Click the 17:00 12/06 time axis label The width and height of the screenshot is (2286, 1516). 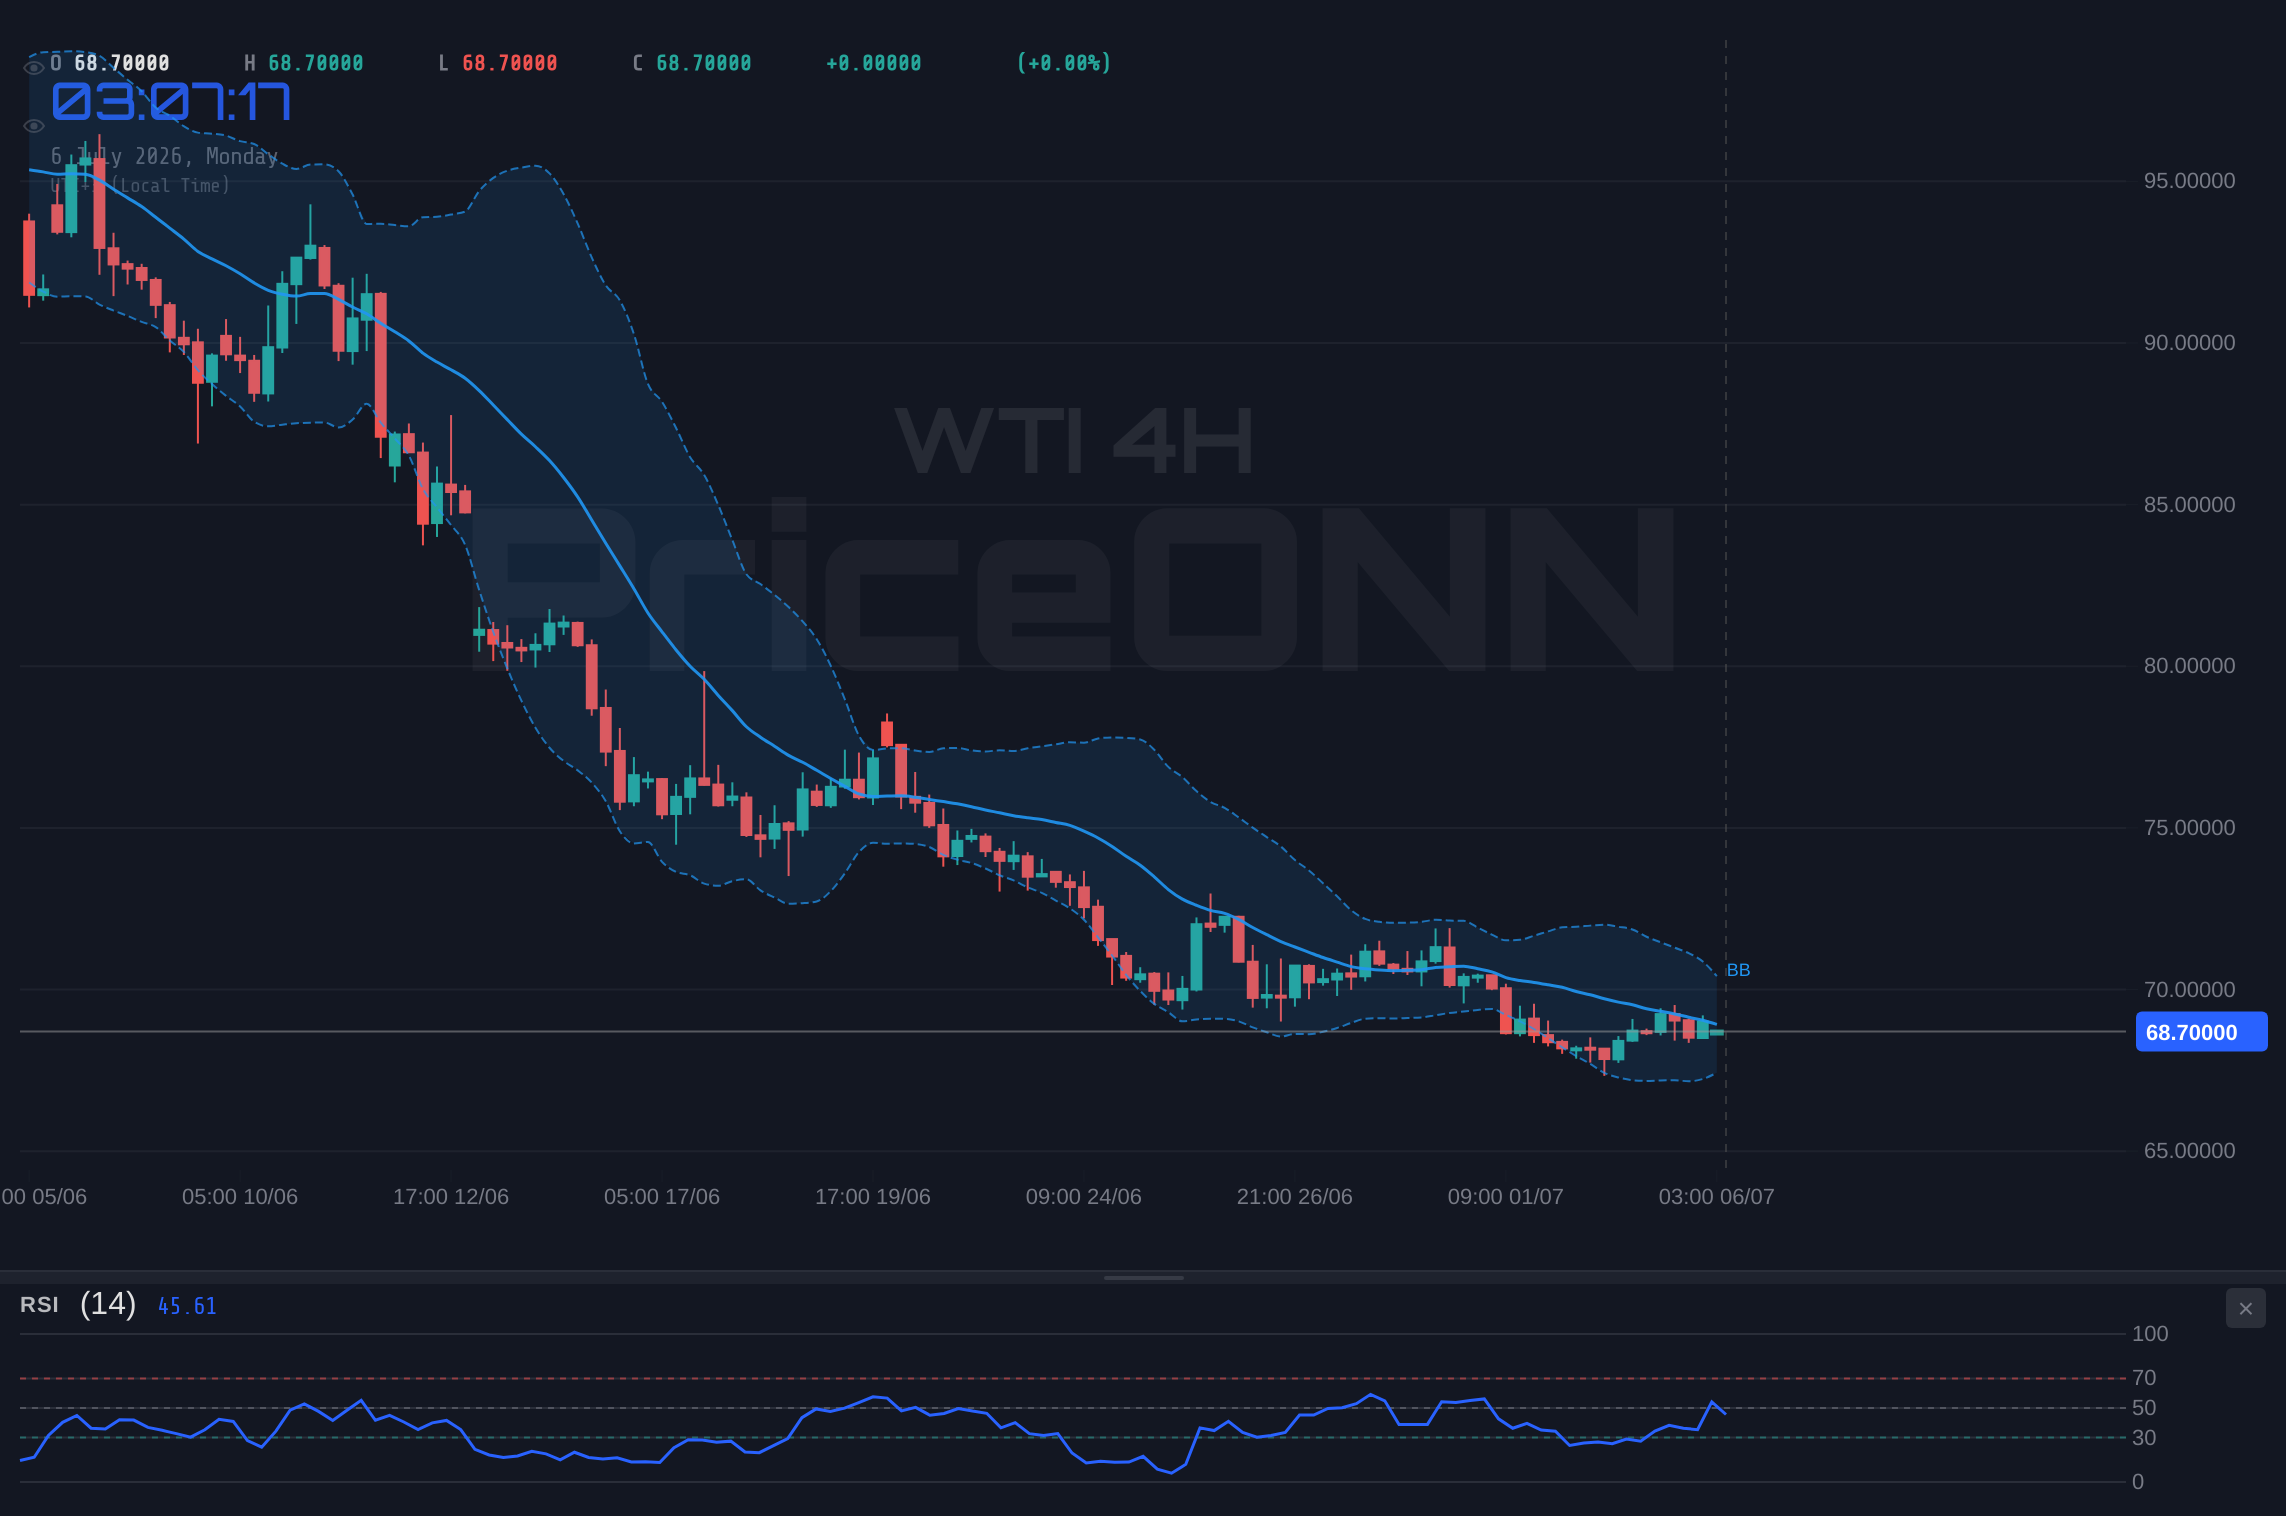tap(451, 1197)
